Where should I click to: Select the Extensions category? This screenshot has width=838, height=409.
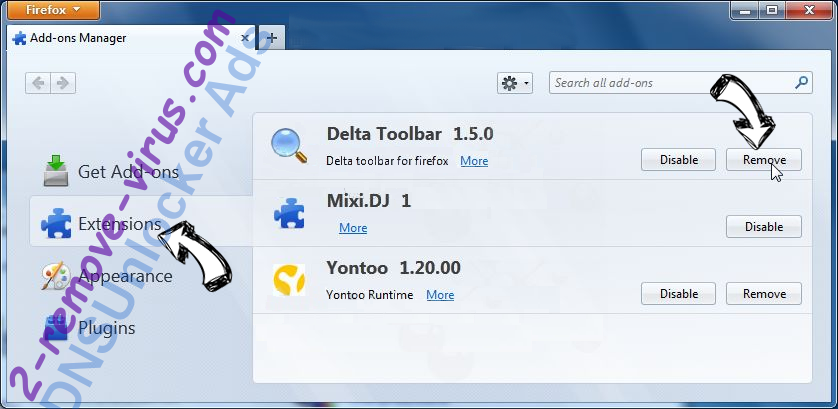(x=141, y=223)
